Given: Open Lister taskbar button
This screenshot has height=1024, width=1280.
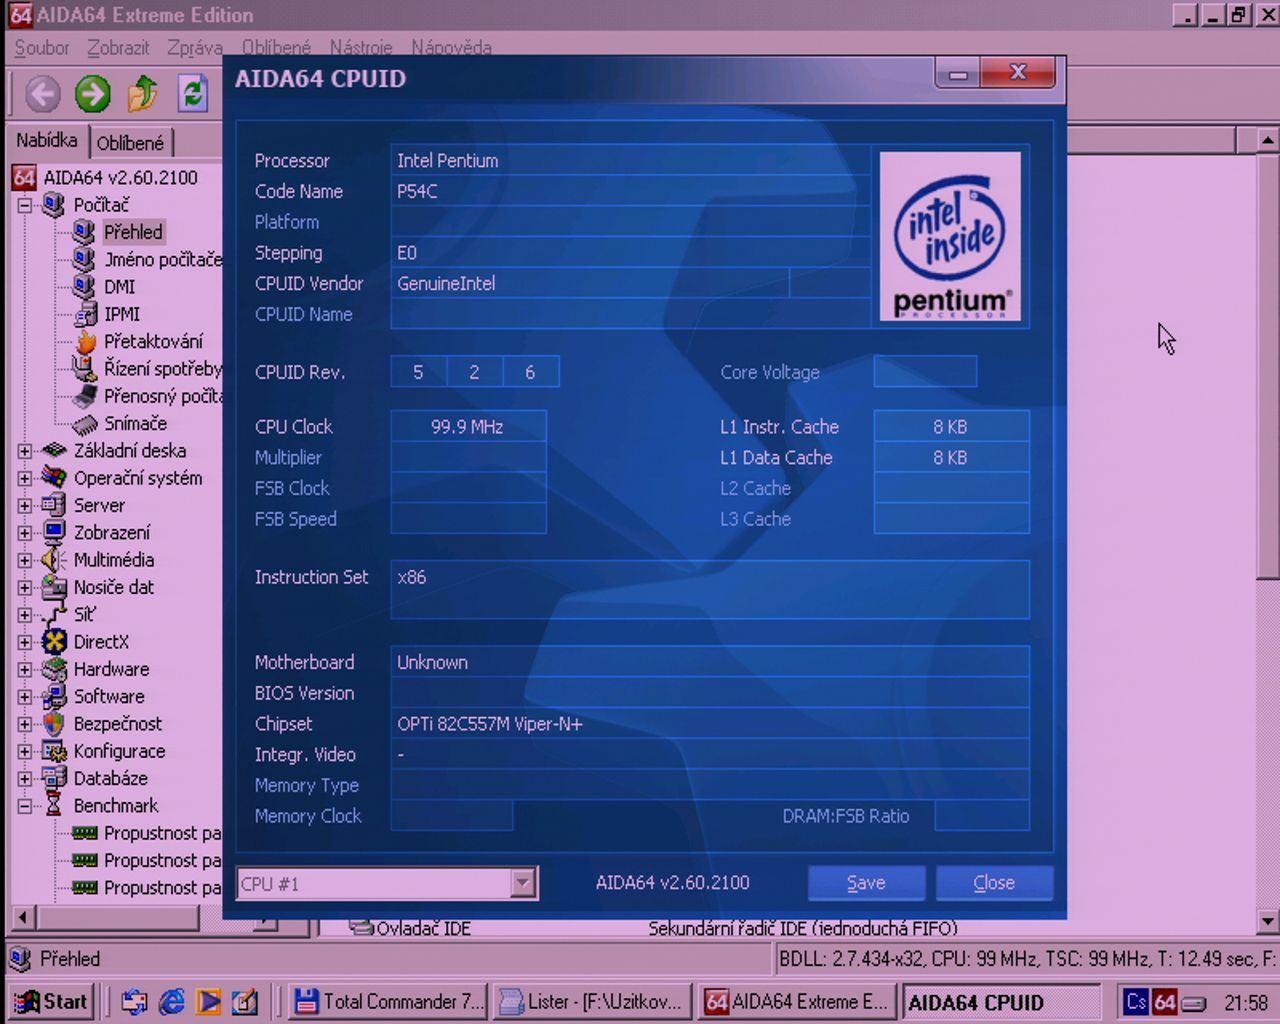Looking at the screenshot, I should 592,1001.
